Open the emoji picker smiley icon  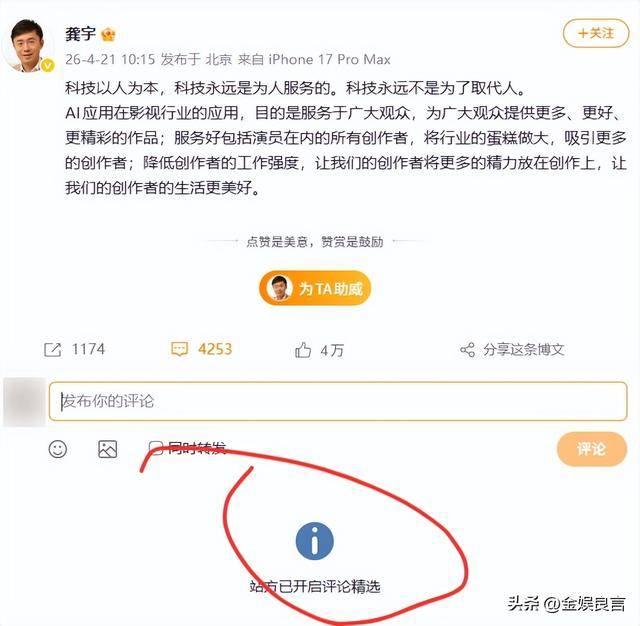[x=58, y=449]
